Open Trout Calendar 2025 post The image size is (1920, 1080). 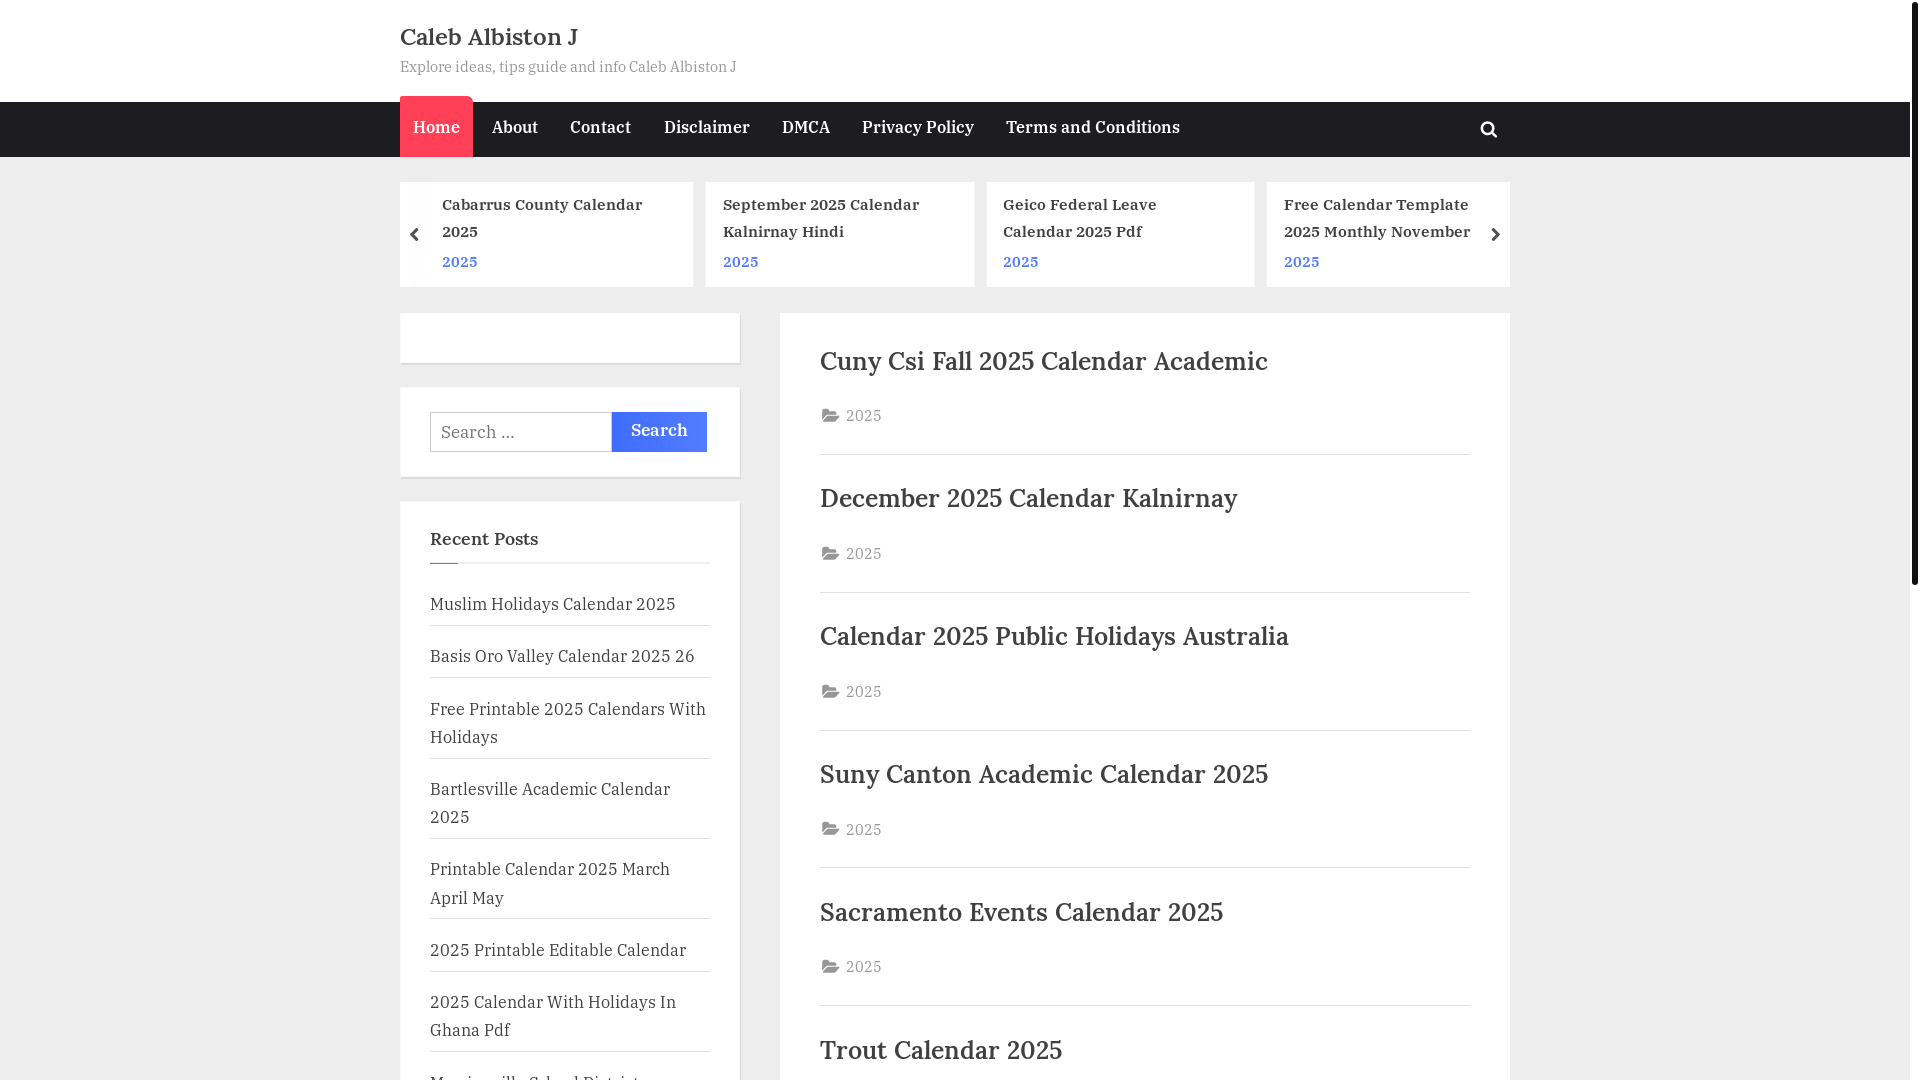click(941, 1050)
